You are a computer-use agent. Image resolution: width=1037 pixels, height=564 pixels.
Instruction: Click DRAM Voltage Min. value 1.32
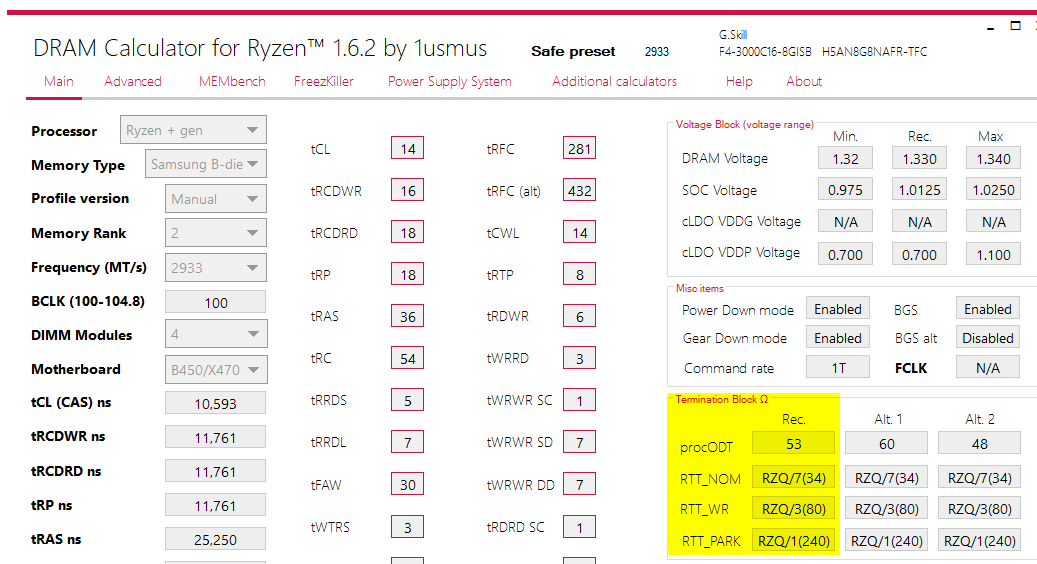(x=845, y=159)
